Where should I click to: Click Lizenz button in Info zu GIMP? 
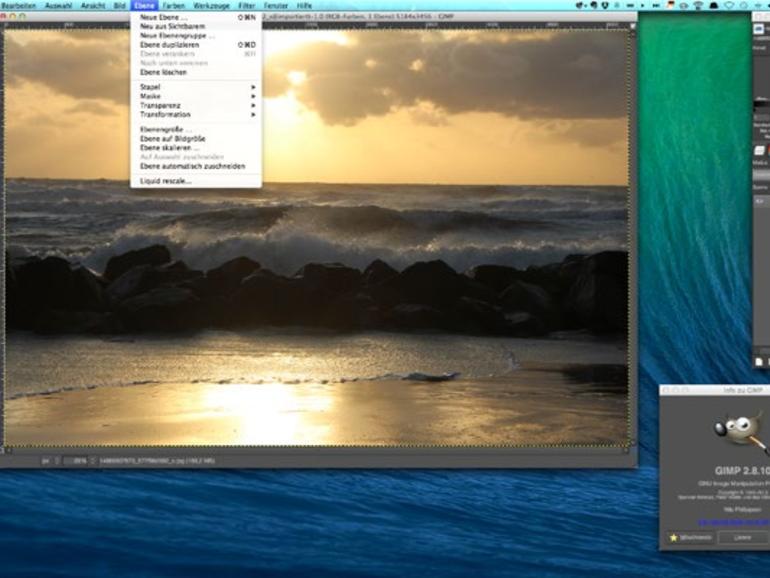(x=742, y=538)
